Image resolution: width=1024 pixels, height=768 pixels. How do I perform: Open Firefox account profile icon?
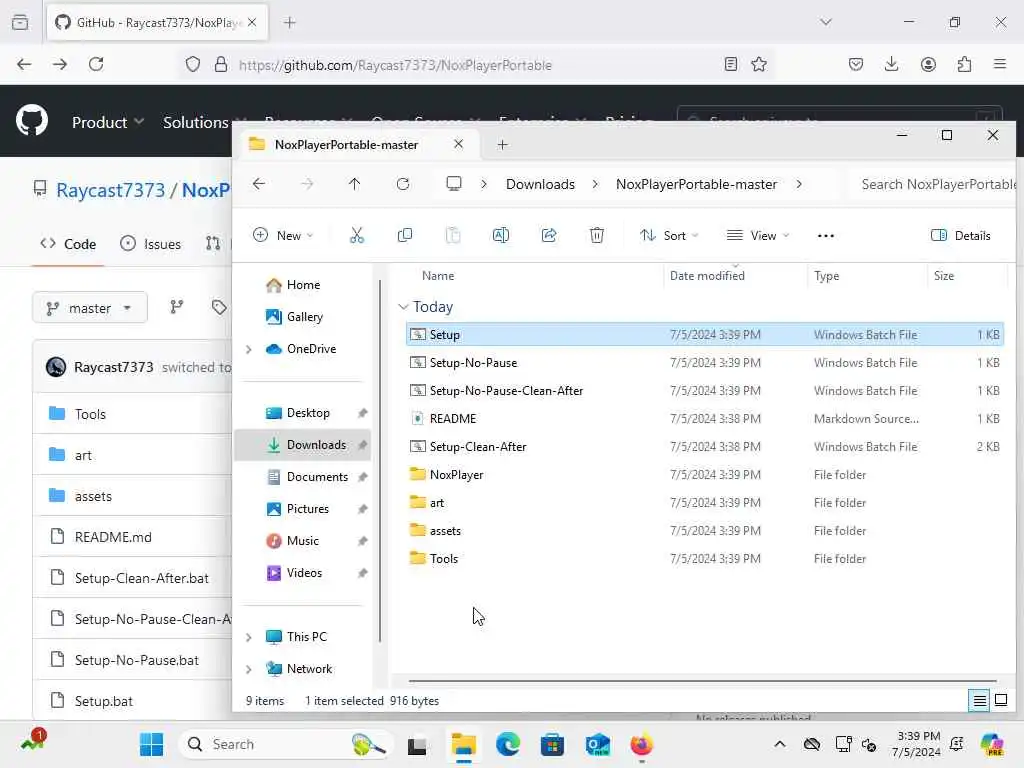[928, 64]
